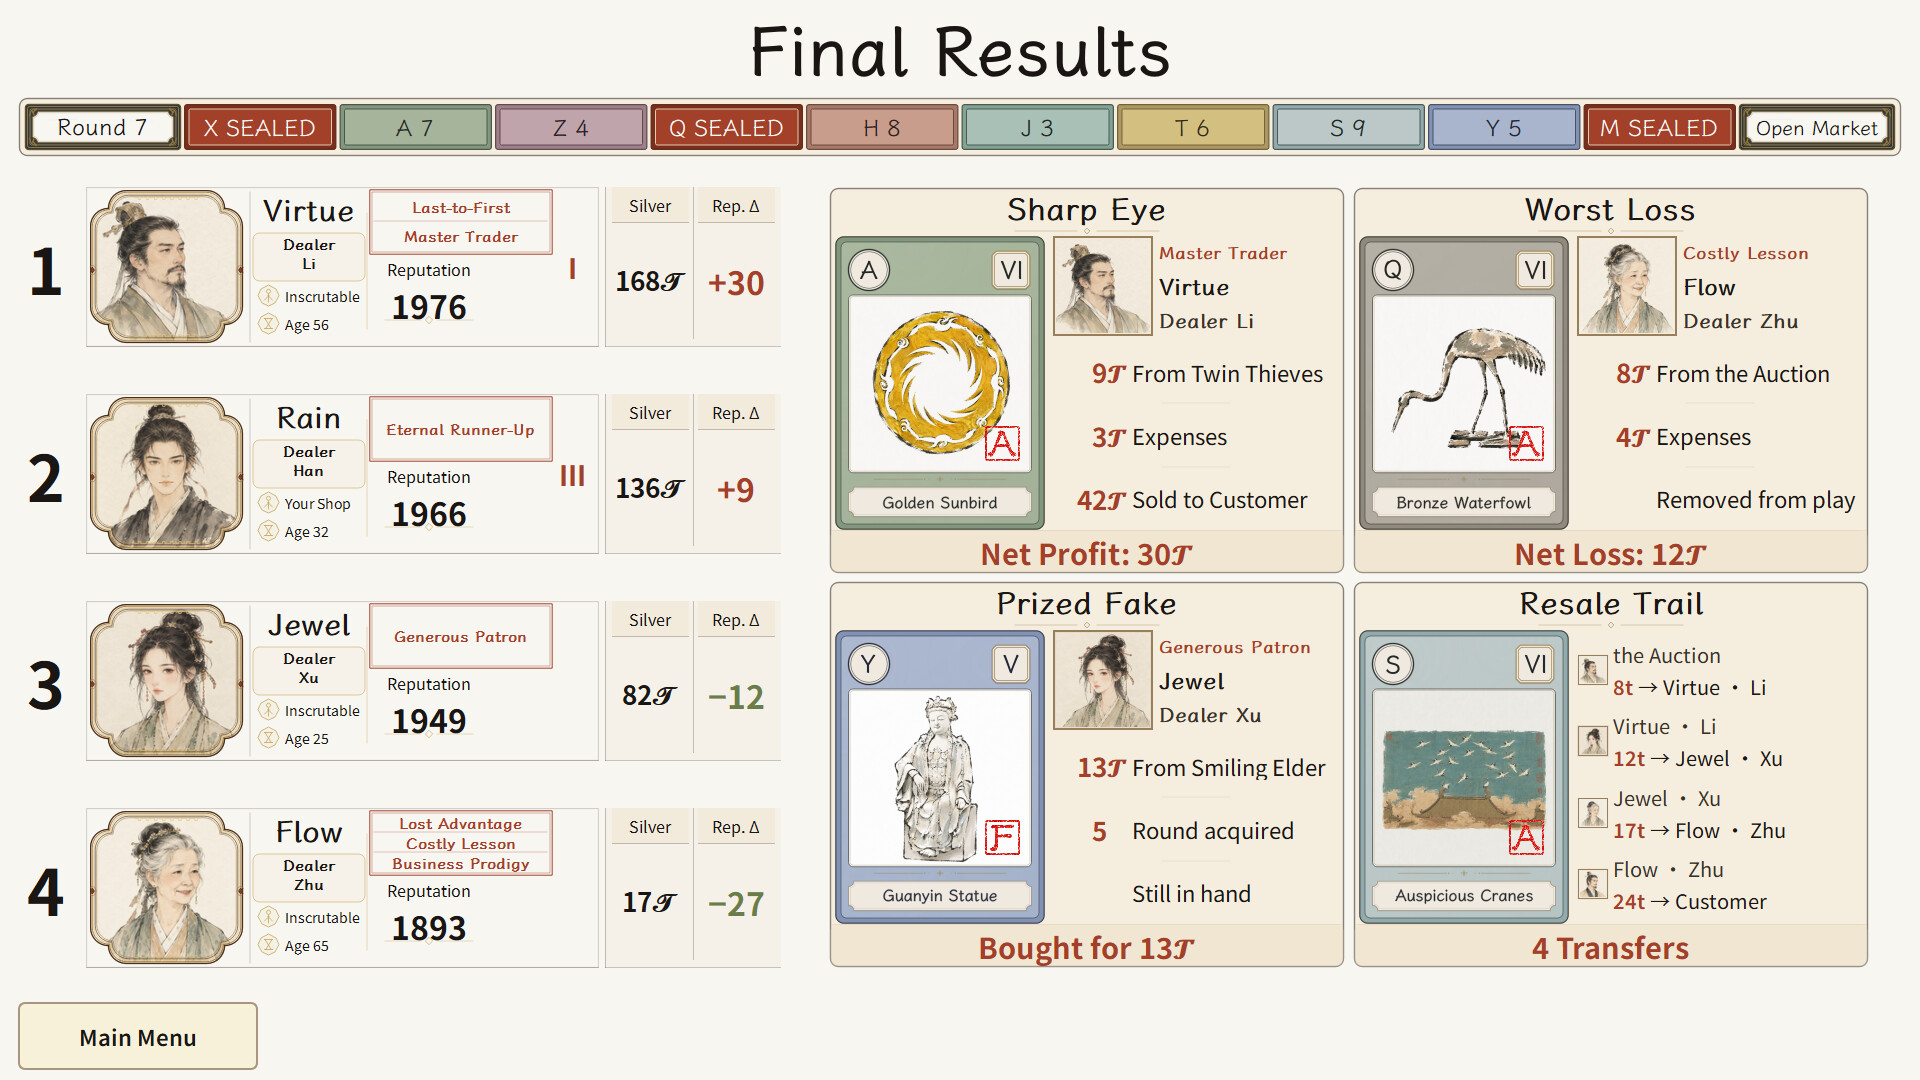Click the Your Shop icon in Rain's row

(x=269, y=503)
